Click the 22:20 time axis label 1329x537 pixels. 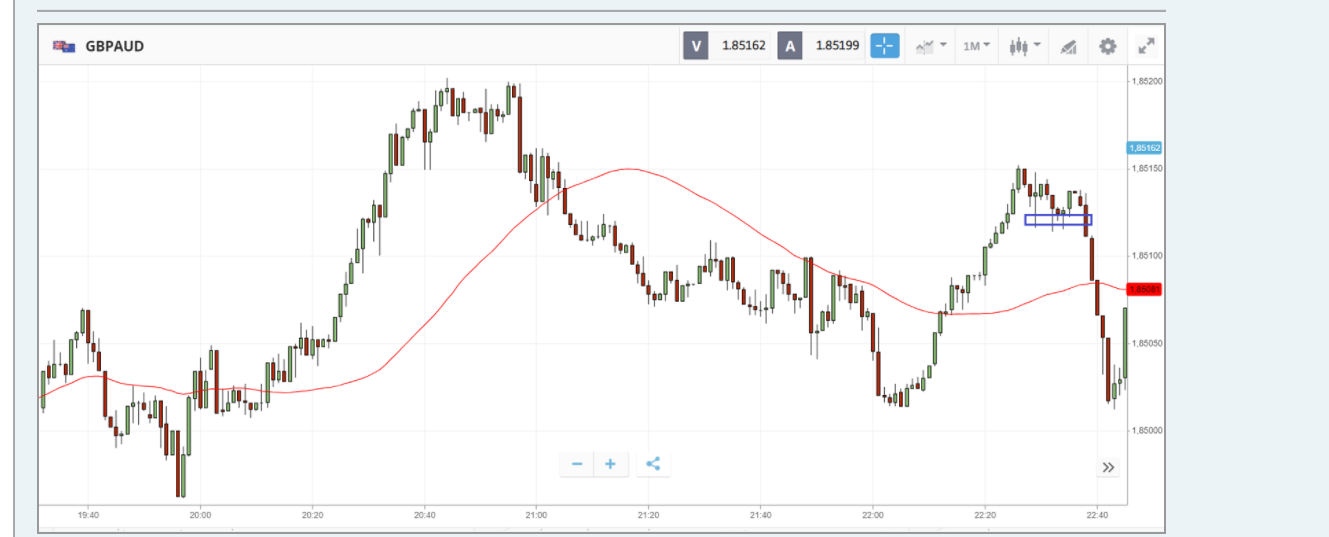(984, 516)
